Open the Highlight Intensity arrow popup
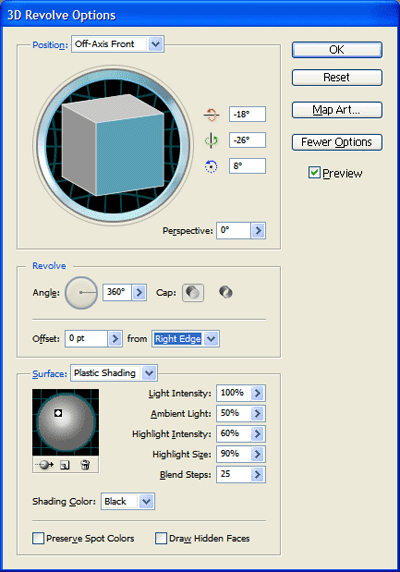The height and width of the screenshot is (572, 400). pos(258,434)
